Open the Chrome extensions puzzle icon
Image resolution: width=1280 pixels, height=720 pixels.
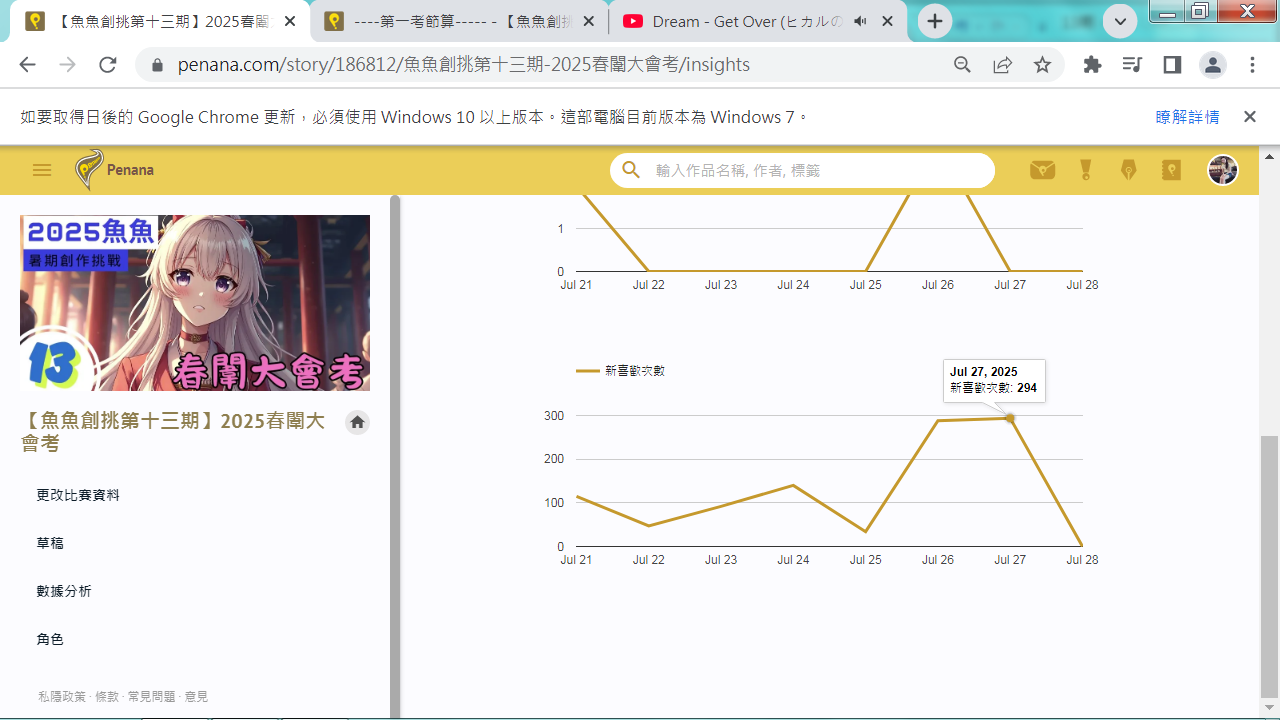(x=1092, y=65)
